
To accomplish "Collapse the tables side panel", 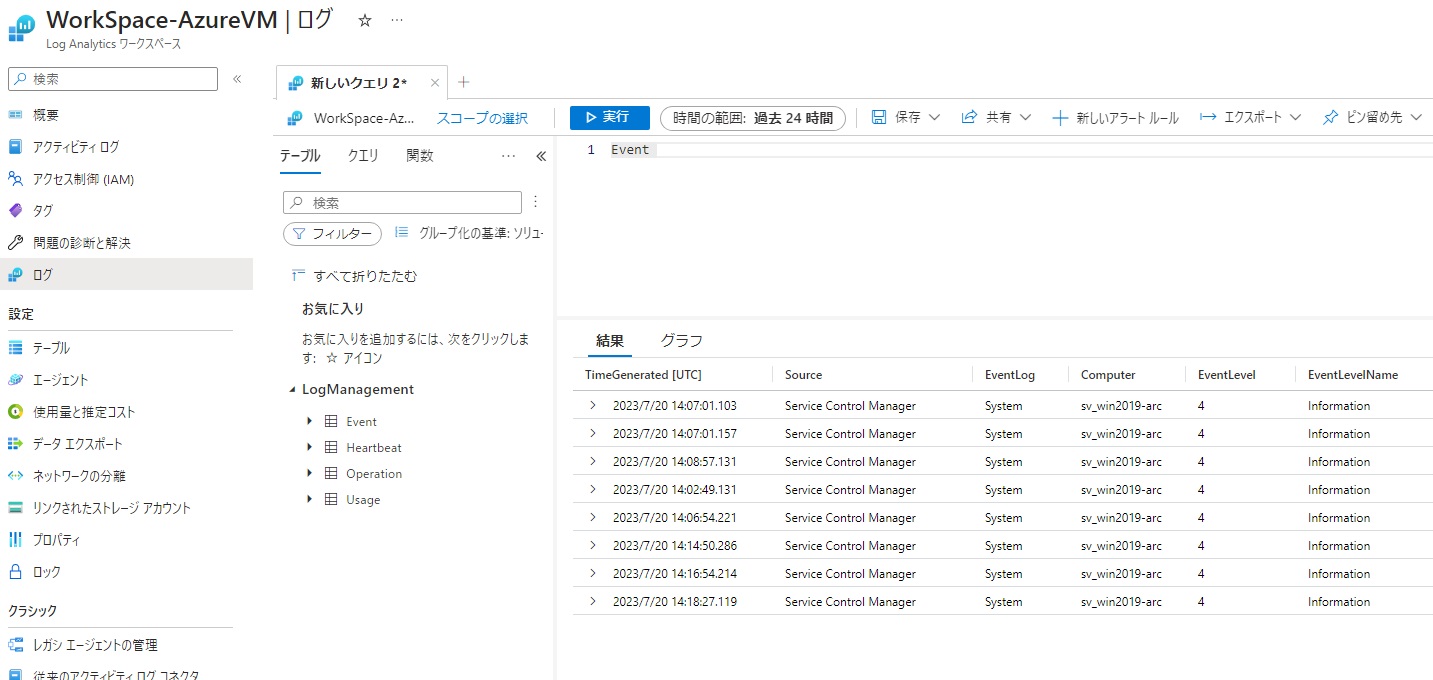I will tap(541, 156).
